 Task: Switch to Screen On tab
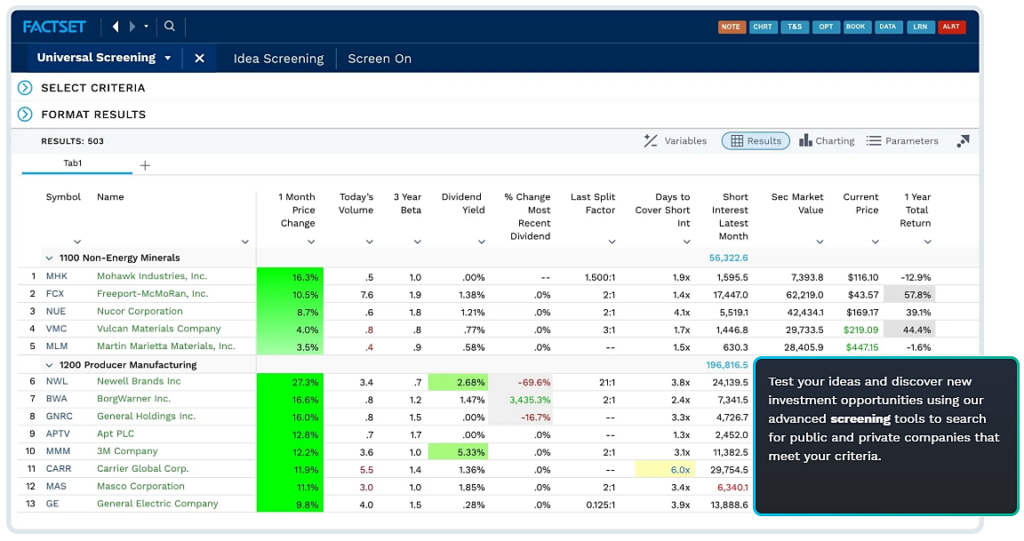[379, 58]
